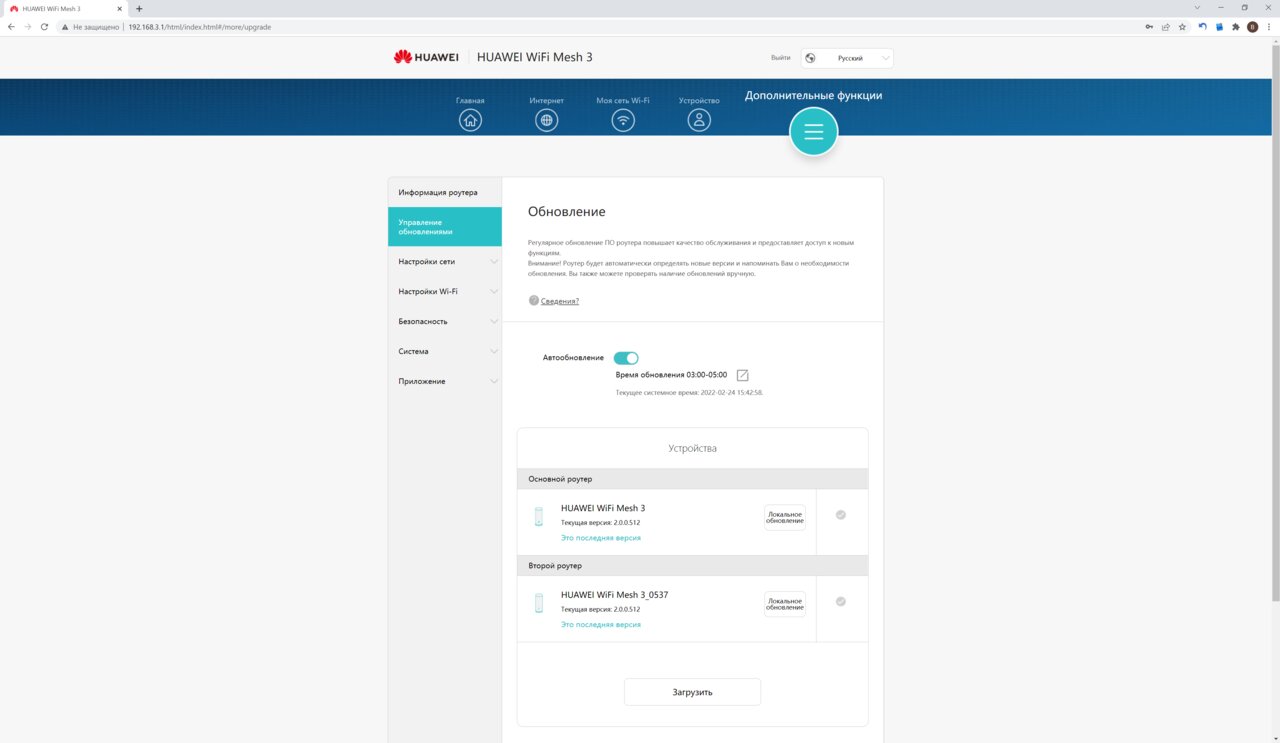Click the blue square extension icon
This screenshot has width=1280, height=743.
pyautogui.click(x=1219, y=27)
